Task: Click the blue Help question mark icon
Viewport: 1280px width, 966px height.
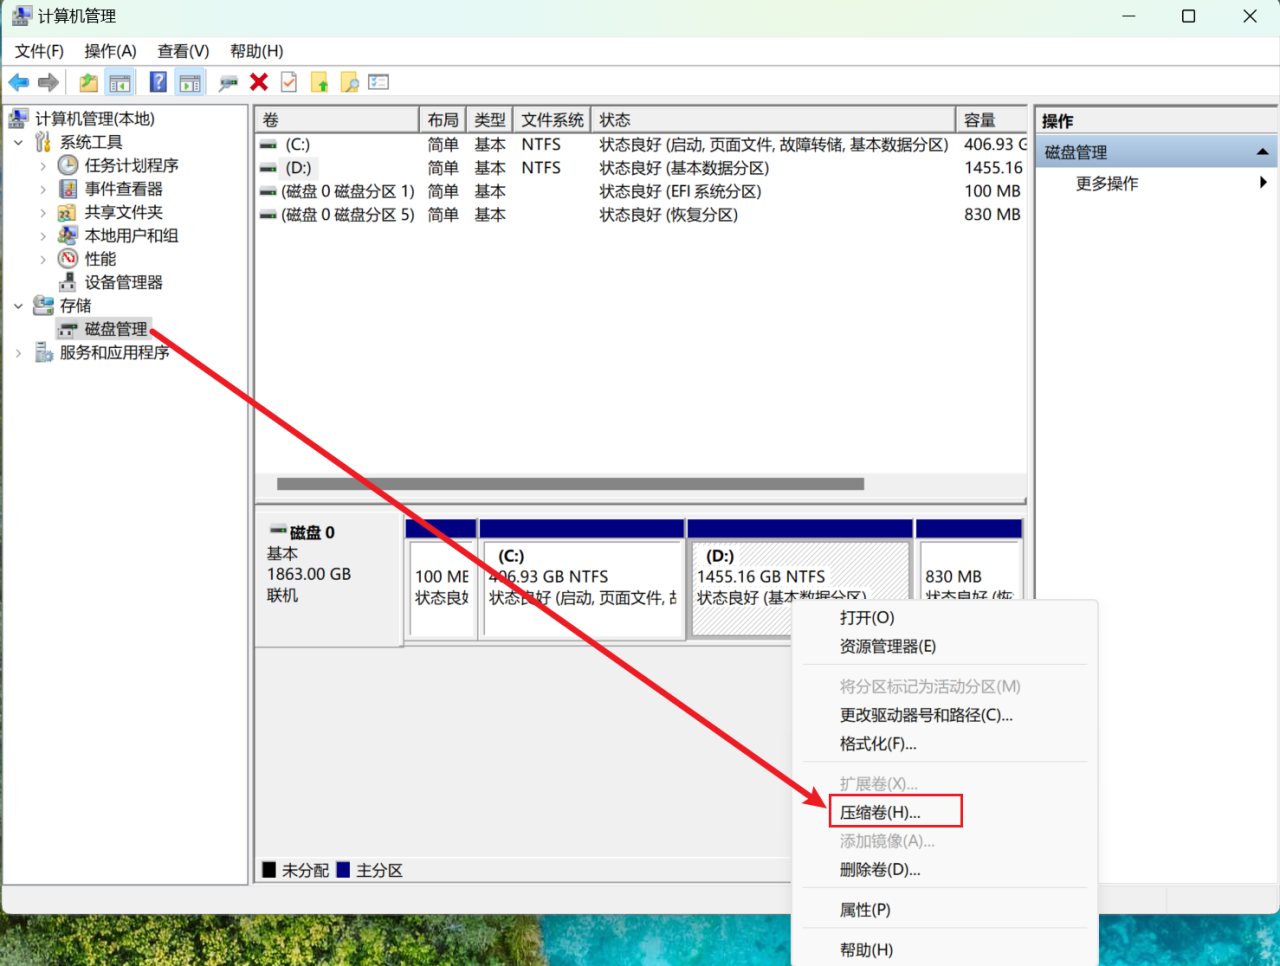Action: click(x=158, y=83)
